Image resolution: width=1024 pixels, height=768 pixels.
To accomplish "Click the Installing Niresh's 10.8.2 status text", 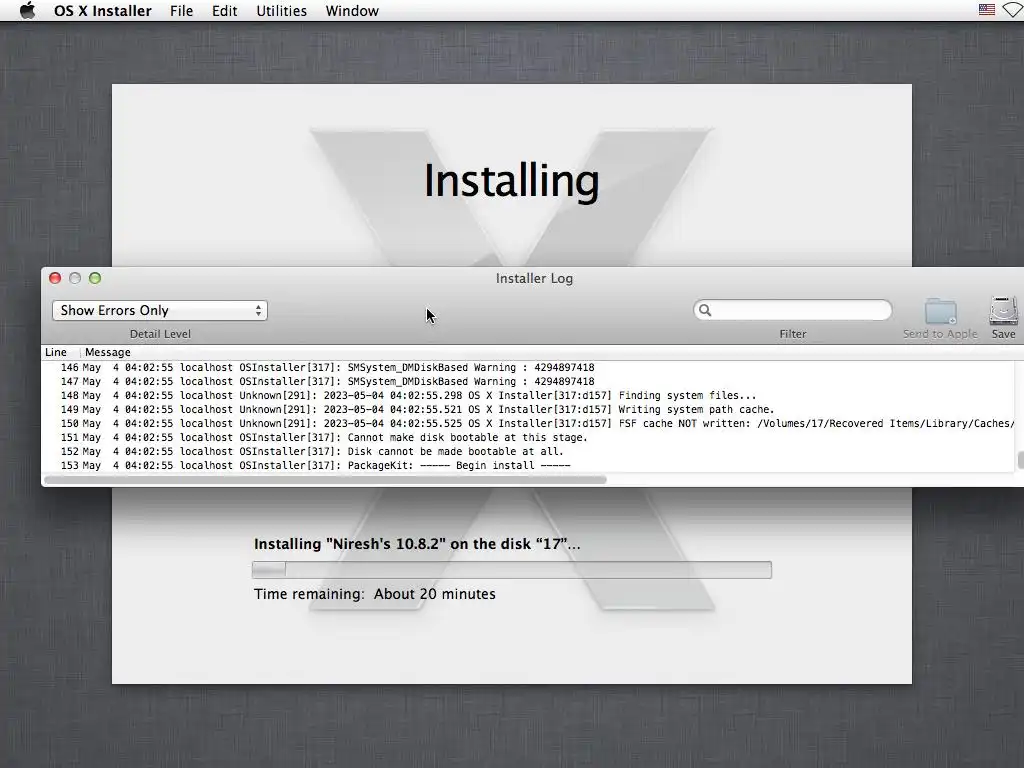I will coord(417,544).
